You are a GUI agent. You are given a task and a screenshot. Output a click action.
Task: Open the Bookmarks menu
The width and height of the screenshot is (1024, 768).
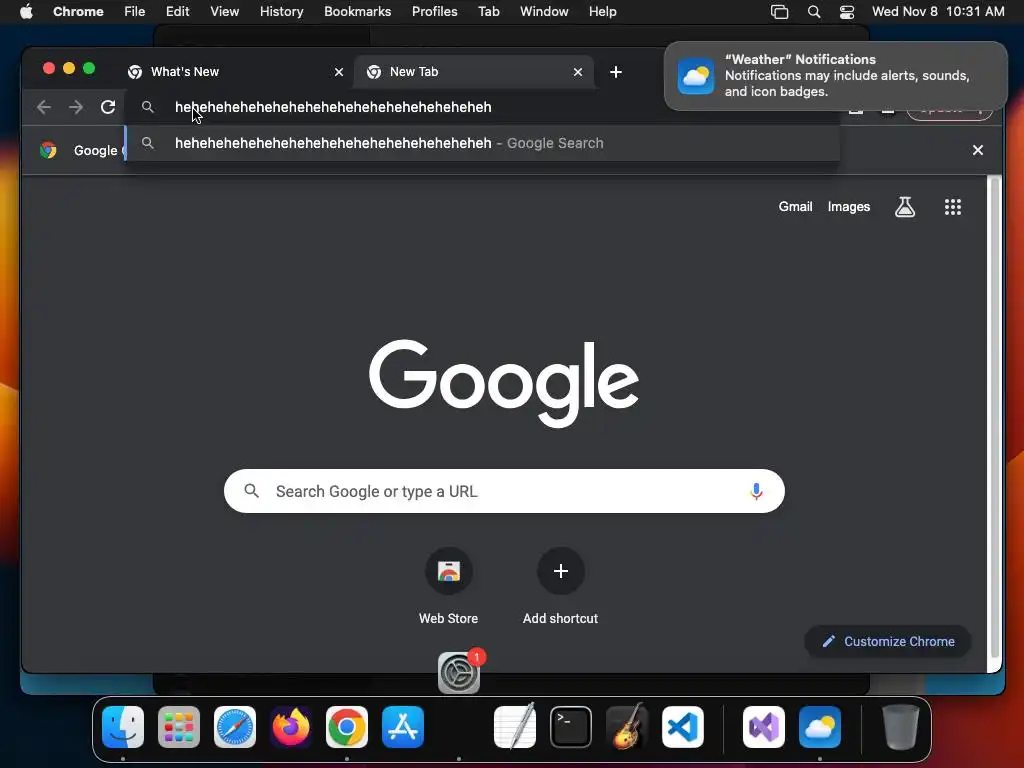click(358, 12)
